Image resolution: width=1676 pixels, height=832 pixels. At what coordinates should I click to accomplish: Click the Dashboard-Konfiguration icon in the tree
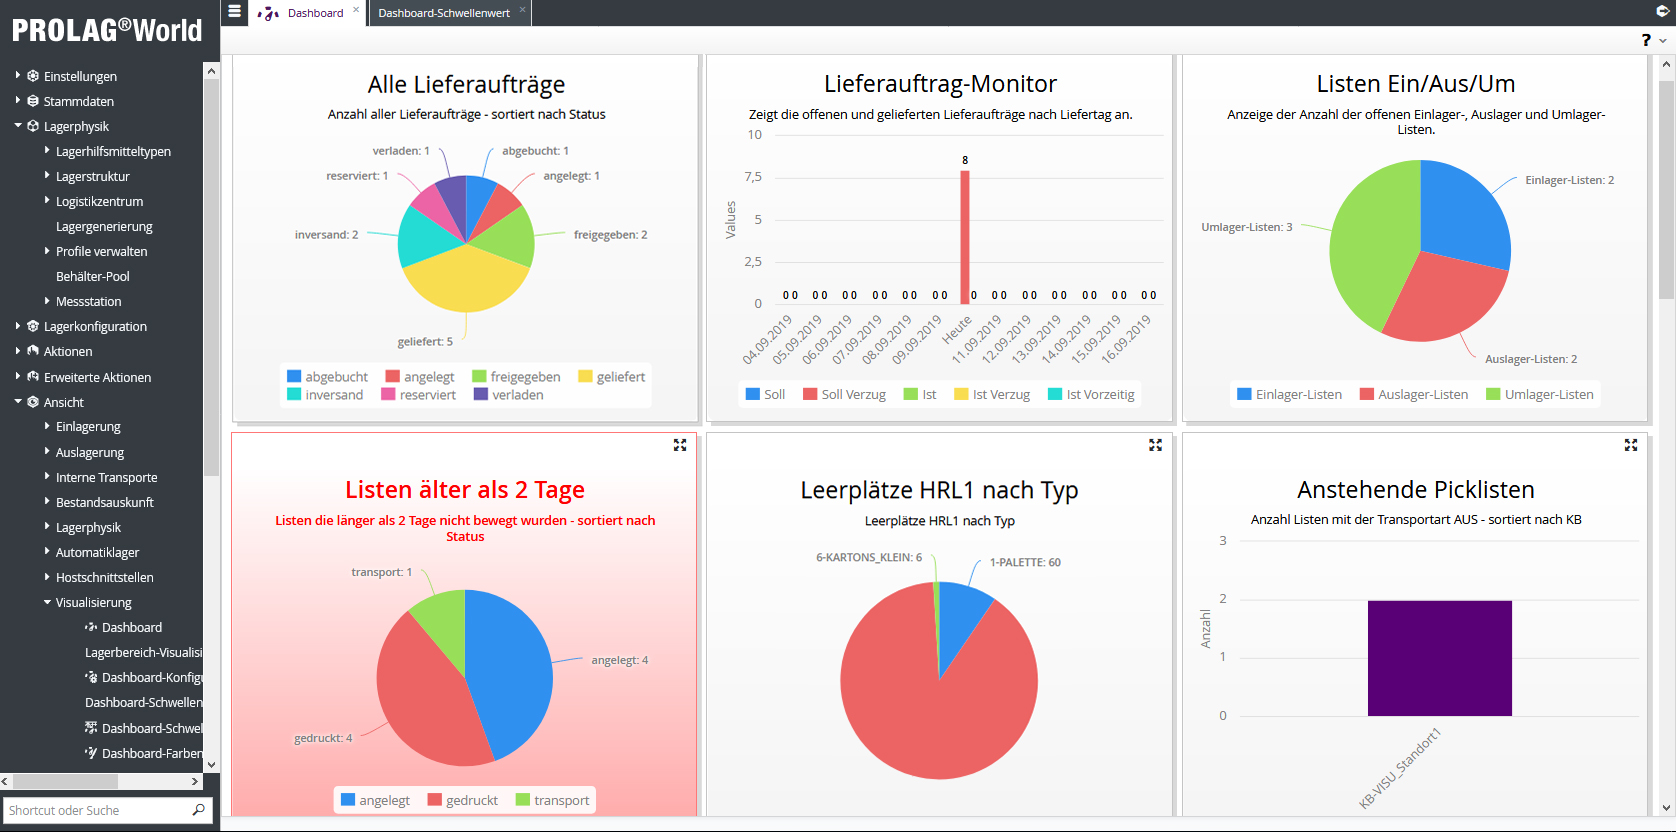click(x=91, y=677)
